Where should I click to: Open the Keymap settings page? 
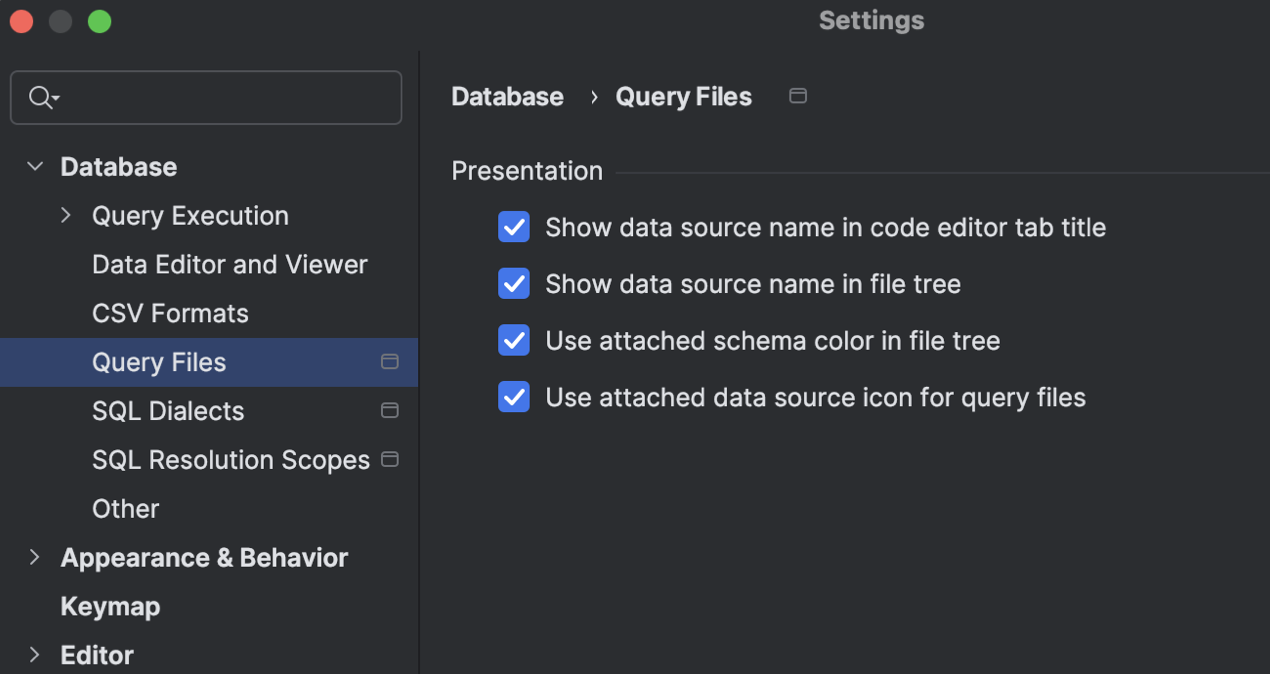tap(110, 607)
